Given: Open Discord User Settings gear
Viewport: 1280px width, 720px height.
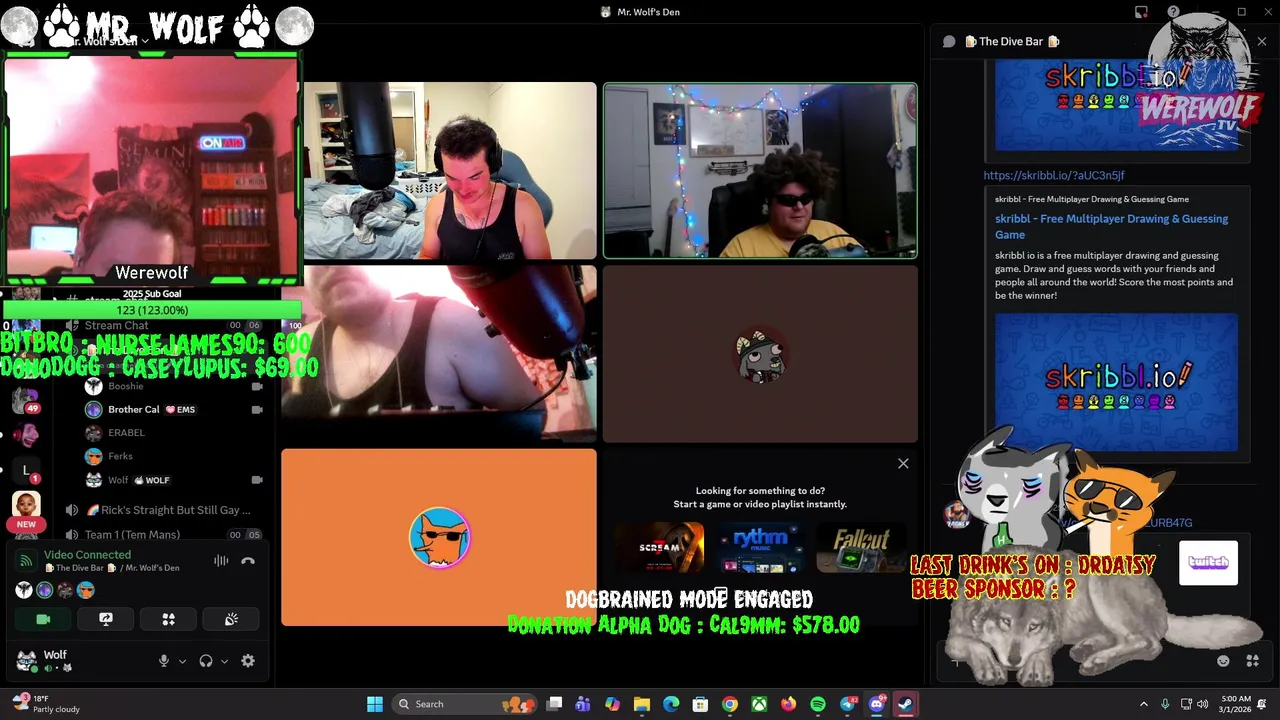Looking at the screenshot, I should pyautogui.click(x=248, y=661).
